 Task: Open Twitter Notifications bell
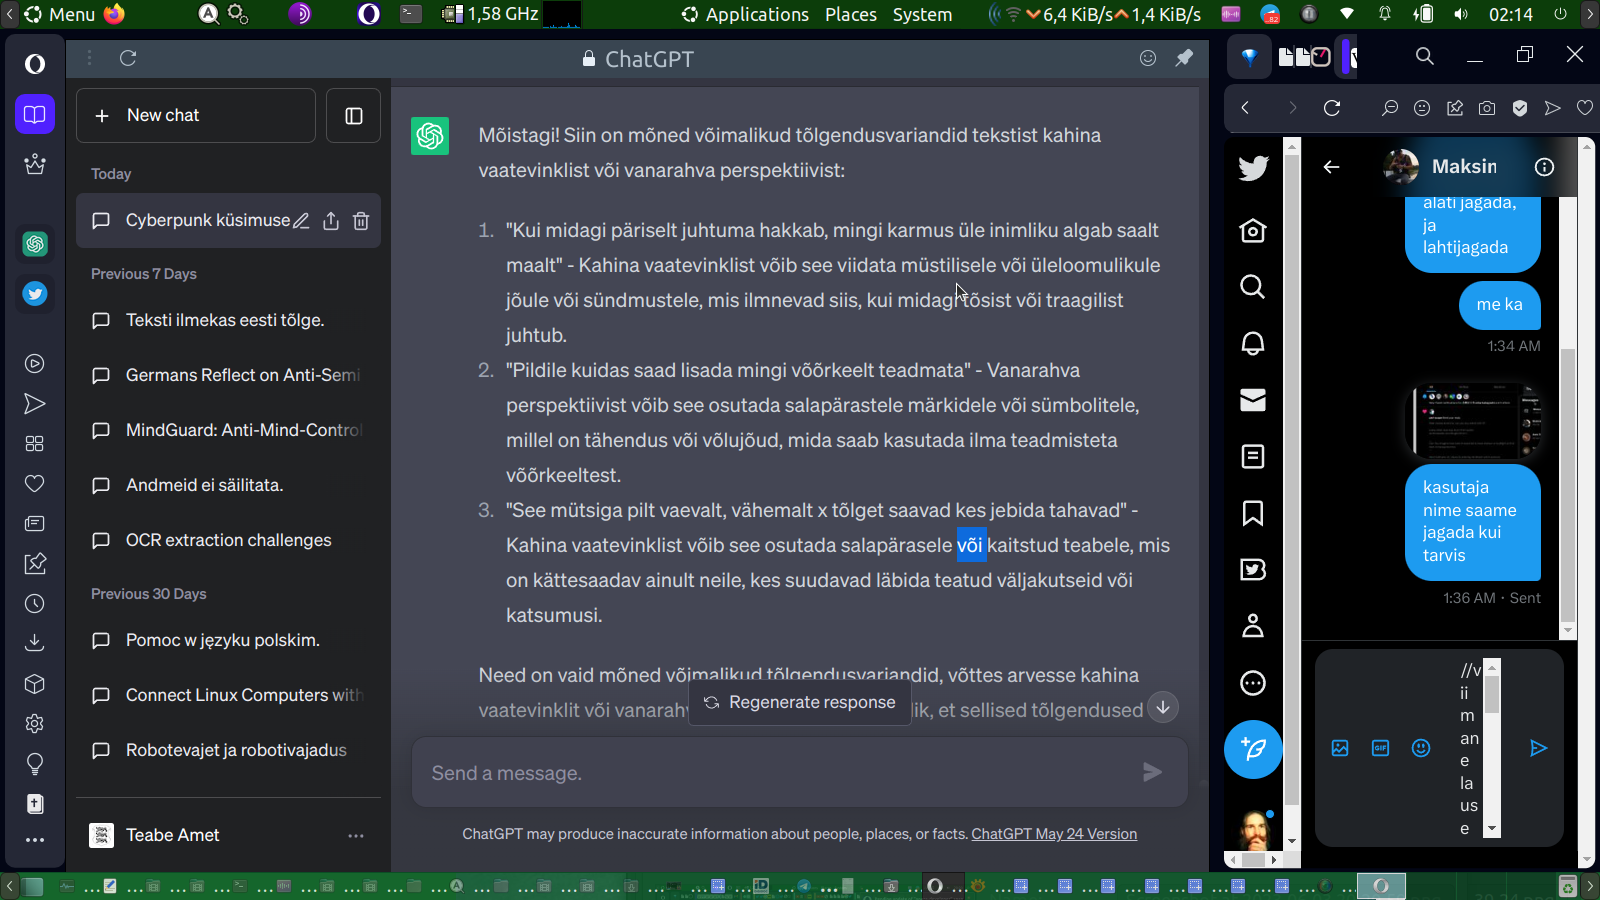[x=1253, y=344]
